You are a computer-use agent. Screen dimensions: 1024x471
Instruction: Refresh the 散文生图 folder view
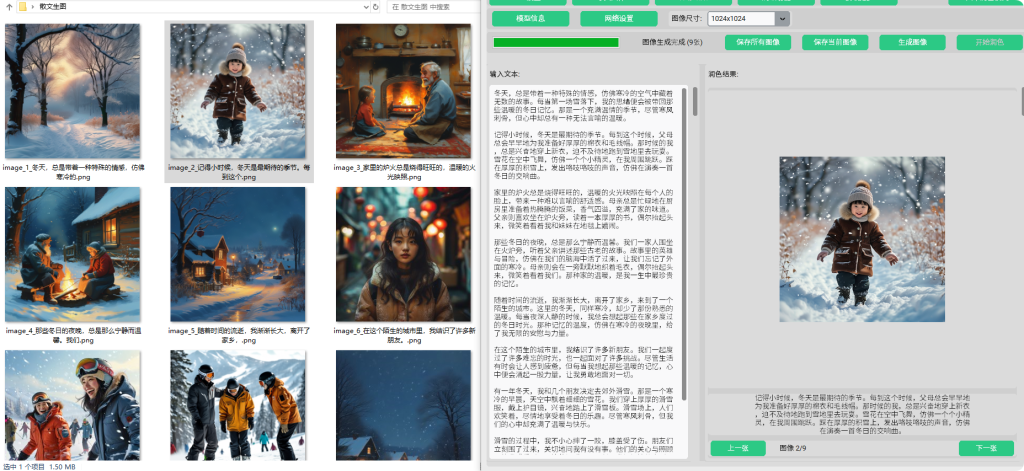tap(376, 7)
